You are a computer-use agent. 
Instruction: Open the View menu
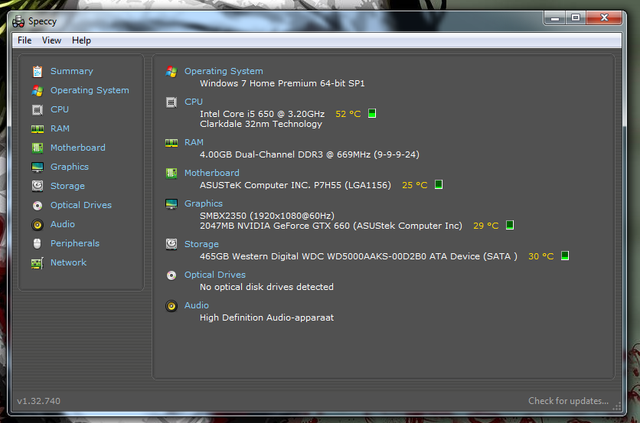click(51, 40)
